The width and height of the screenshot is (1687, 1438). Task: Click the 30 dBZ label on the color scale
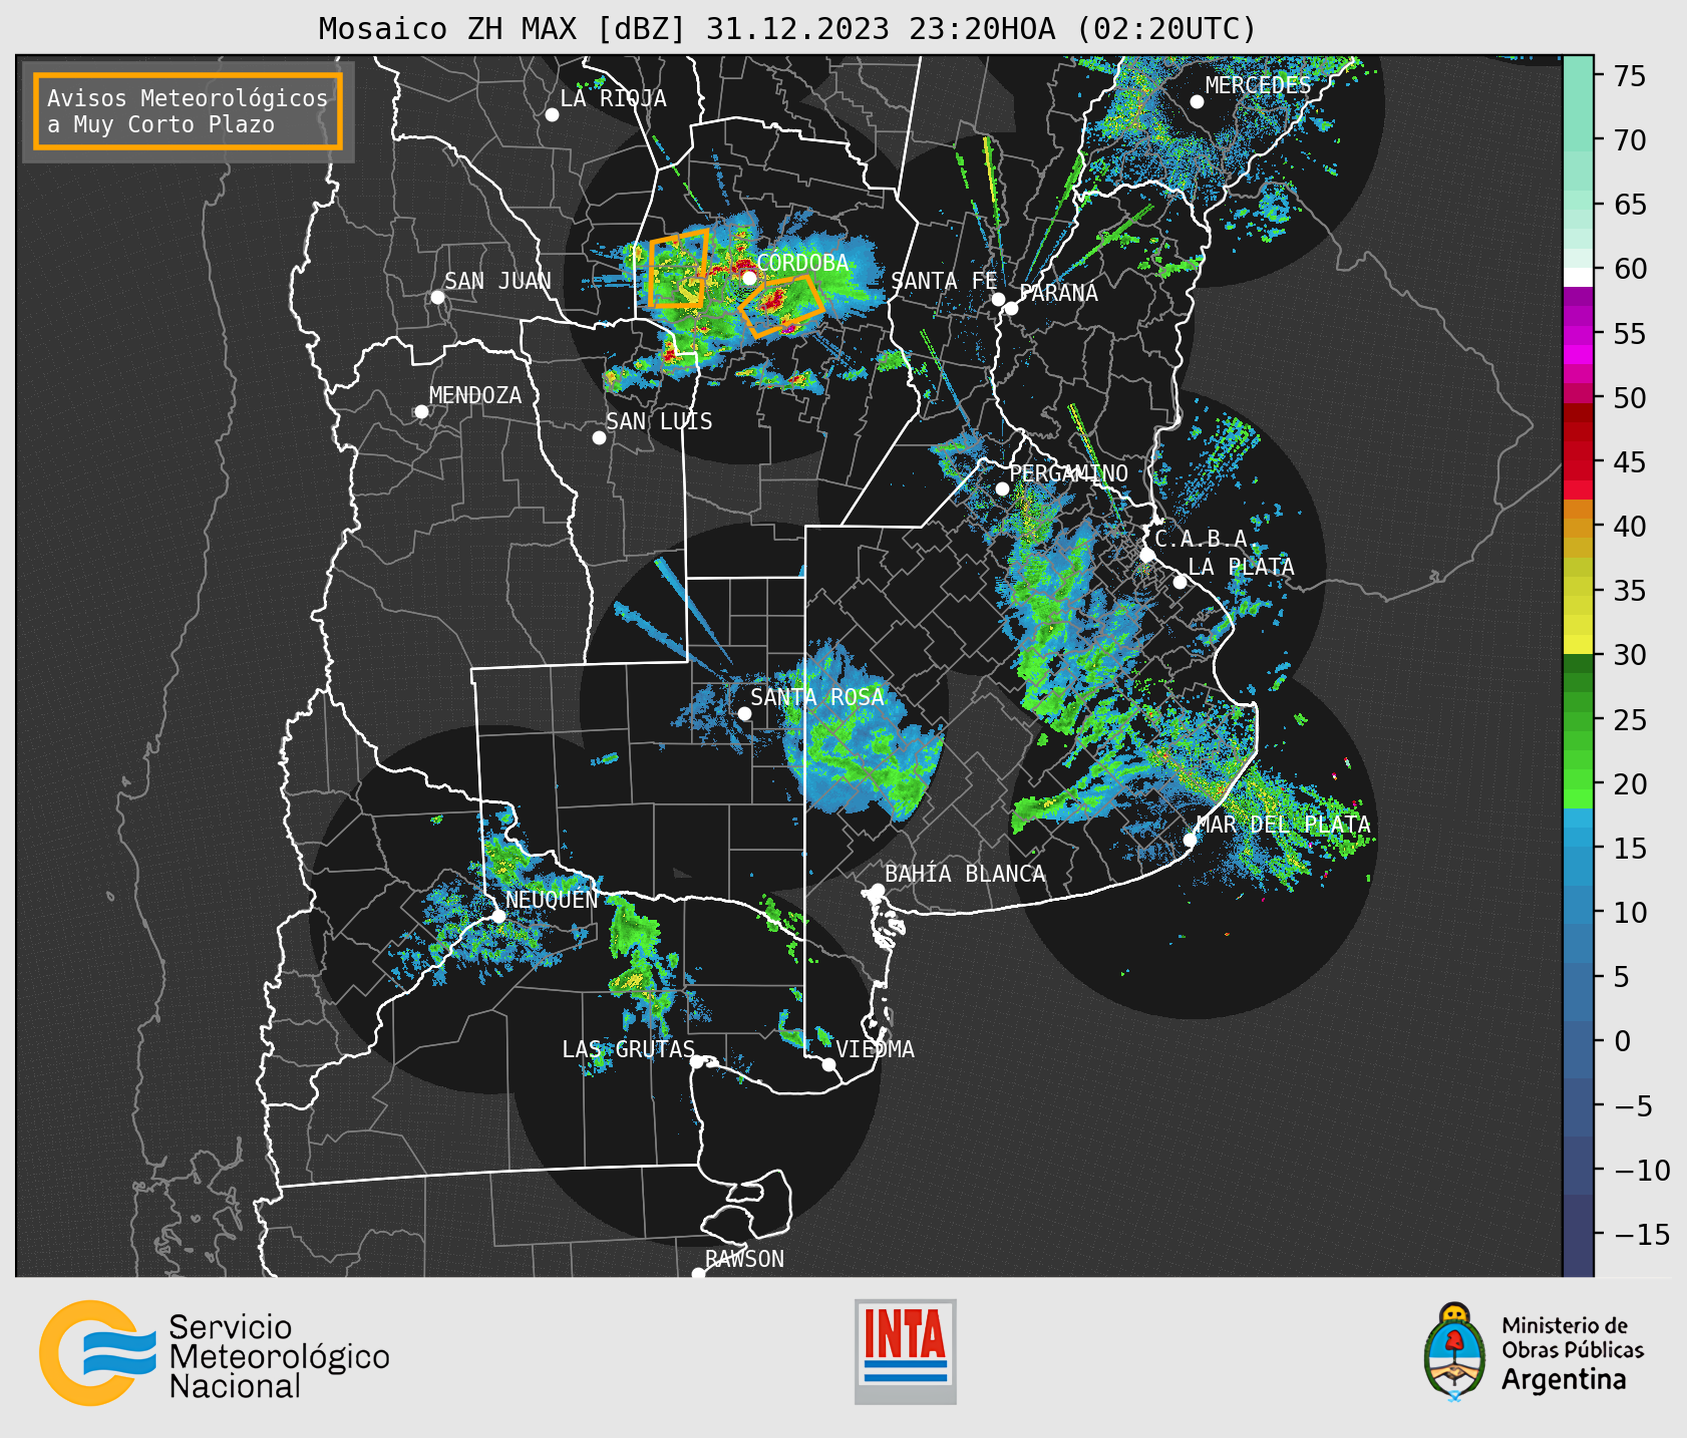pyautogui.click(x=1629, y=655)
